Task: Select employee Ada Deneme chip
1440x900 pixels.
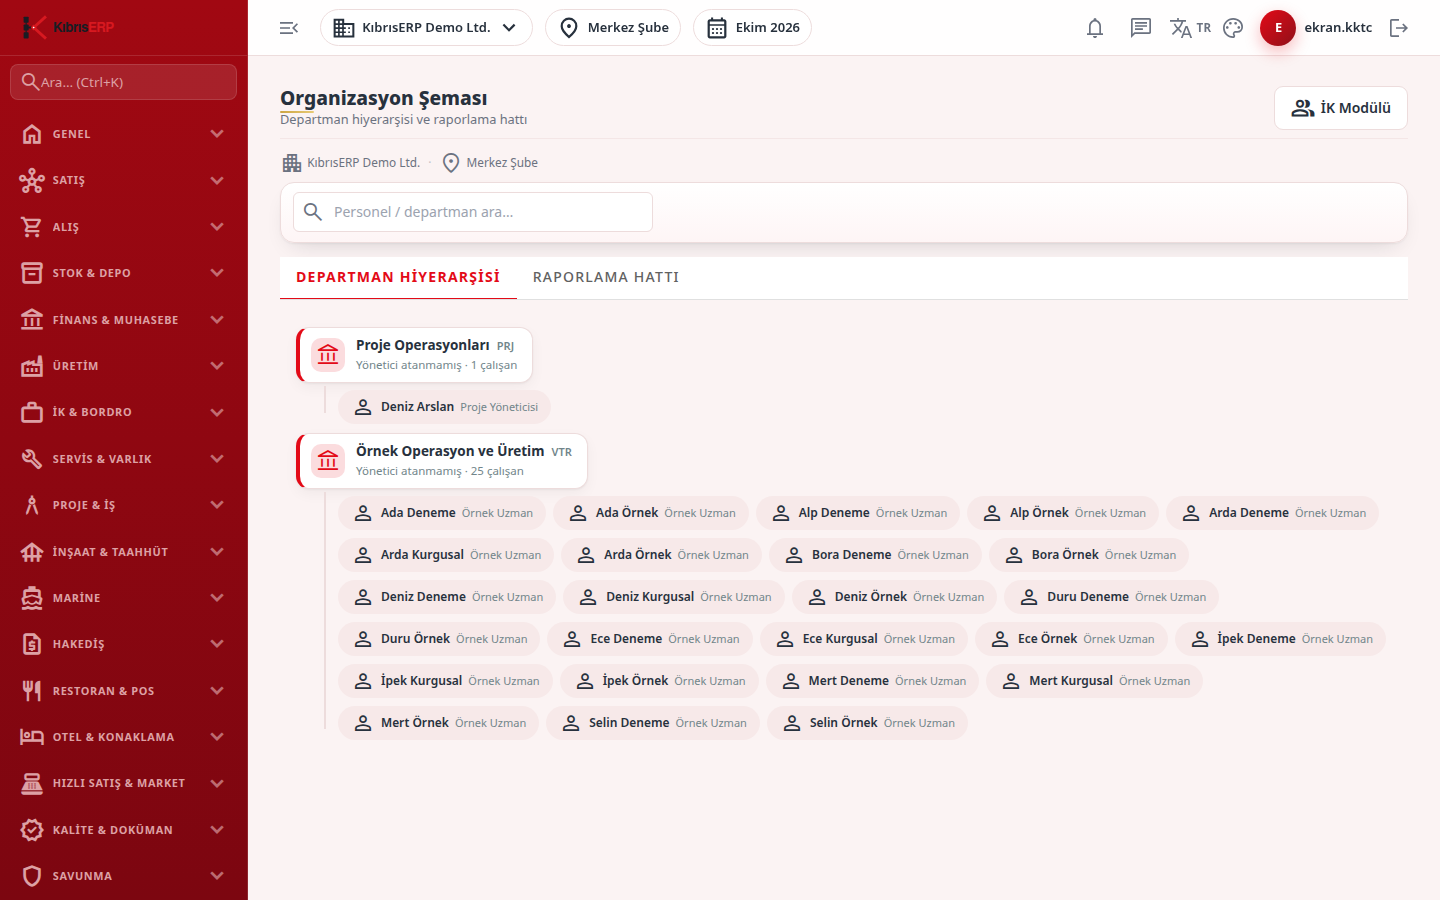Action: (x=442, y=513)
